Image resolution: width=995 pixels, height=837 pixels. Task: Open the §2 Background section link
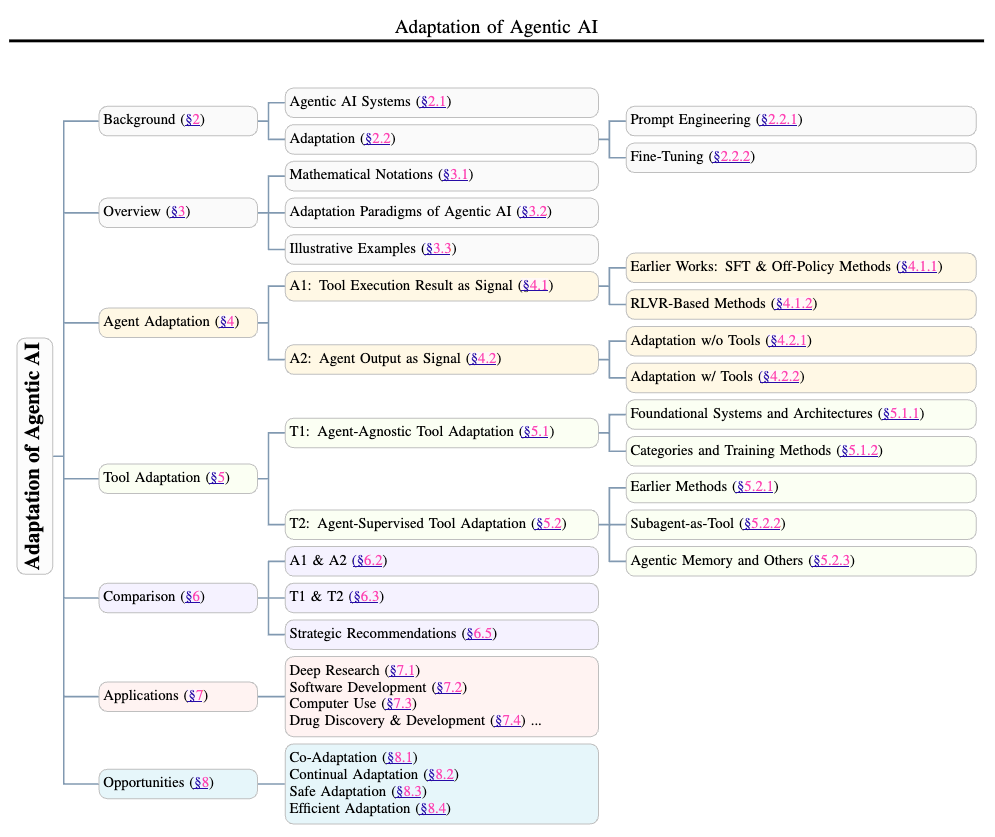click(193, 120)
